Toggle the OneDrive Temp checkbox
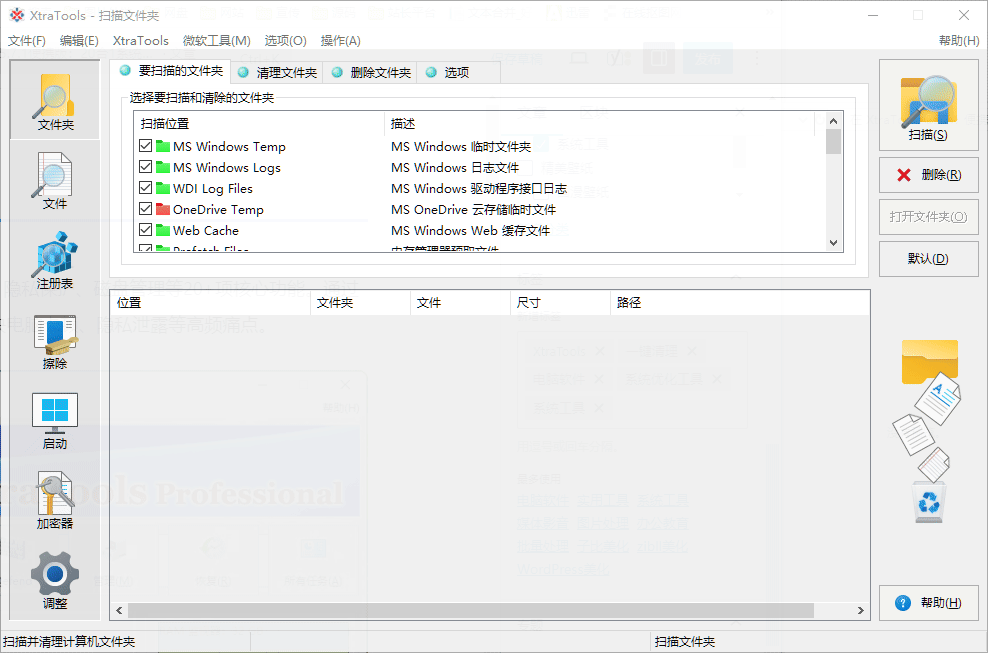 pyautogui.click(x=146, y=209)
